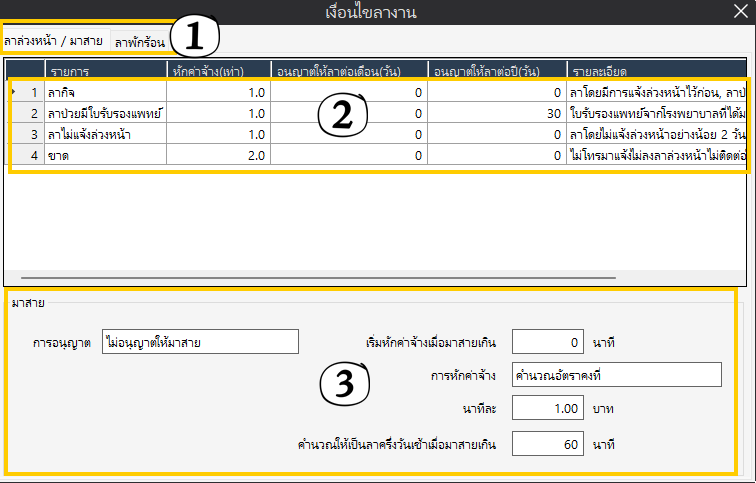Sort by the อนุญาตให้ลาต่อเดือน(วัน) column header
Viewport: 756px width, 483px height.
[x=348, y=70]
